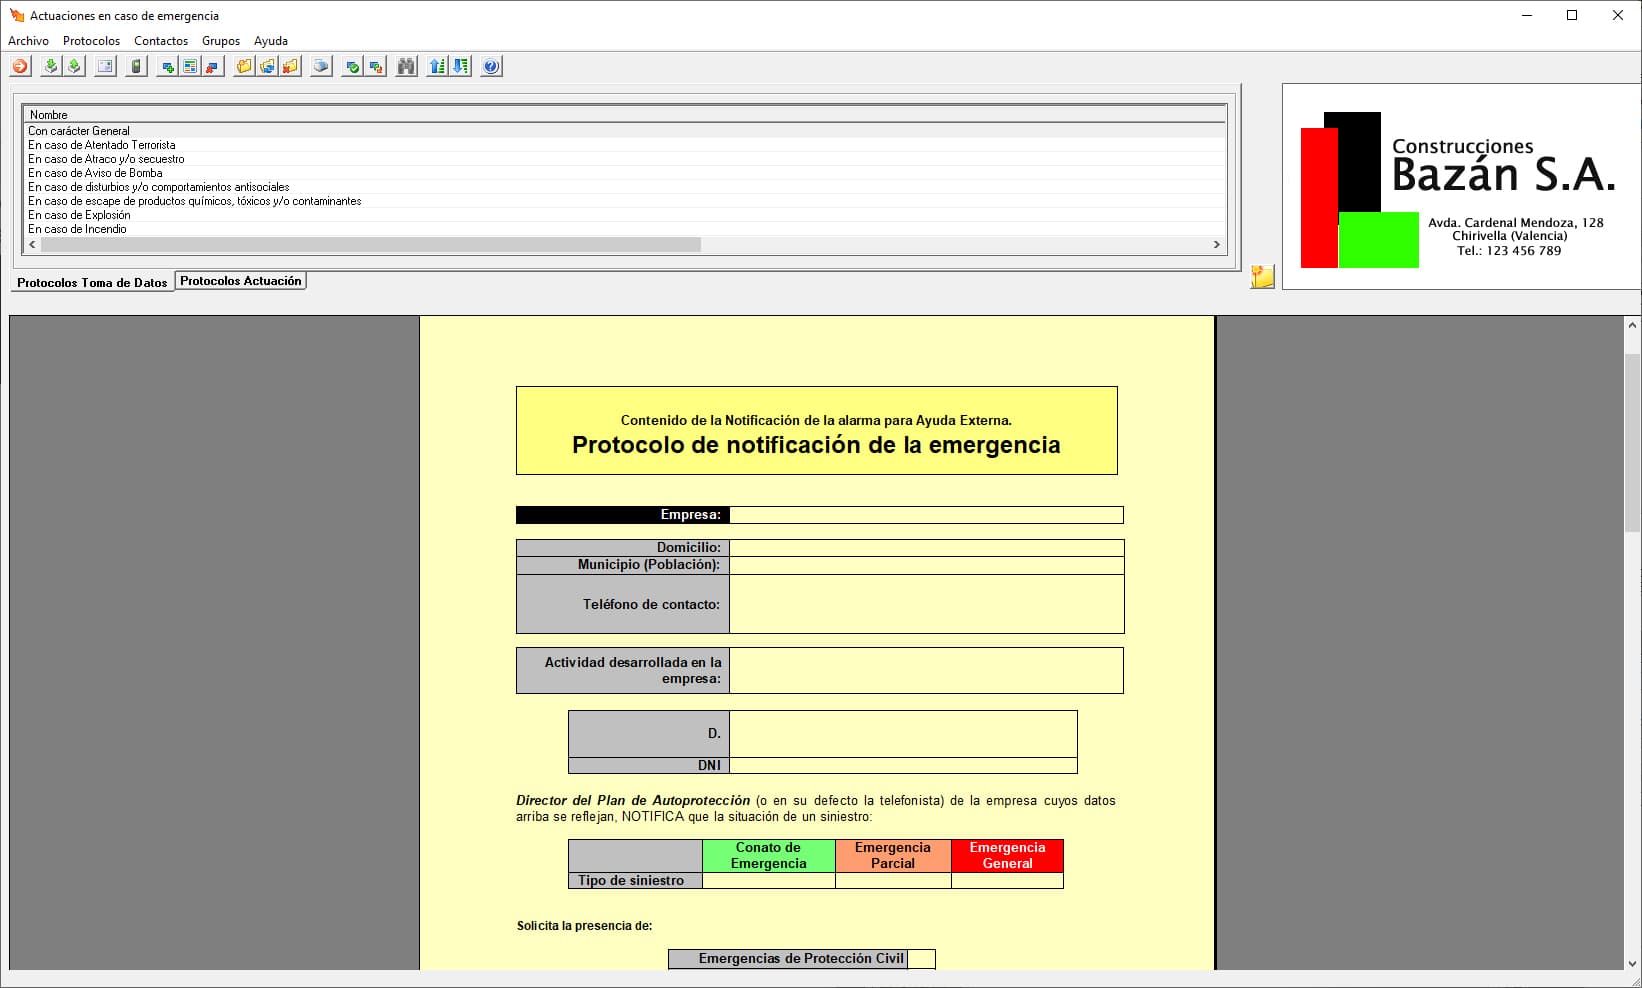The height and width of the screenshot is (988, 1642).
Task: Click the protocol list horizontal scrollbar thumb
Action: pyautogui.click(x=370, y=244)
